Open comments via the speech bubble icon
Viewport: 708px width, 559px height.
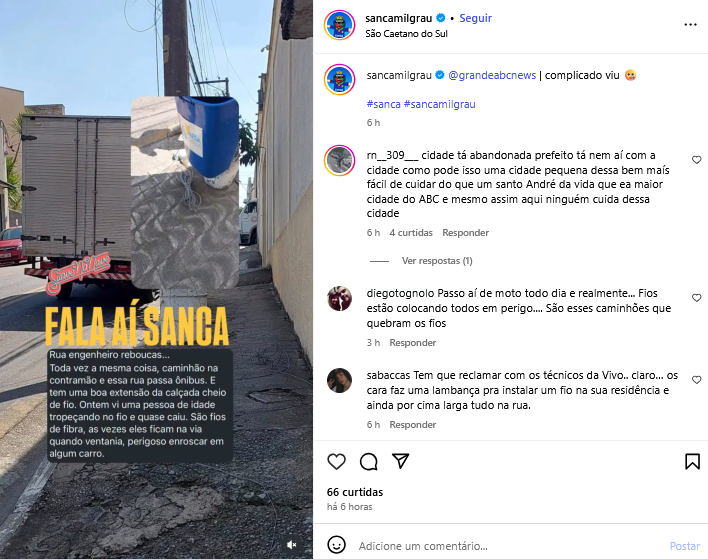tap(368, 461)
